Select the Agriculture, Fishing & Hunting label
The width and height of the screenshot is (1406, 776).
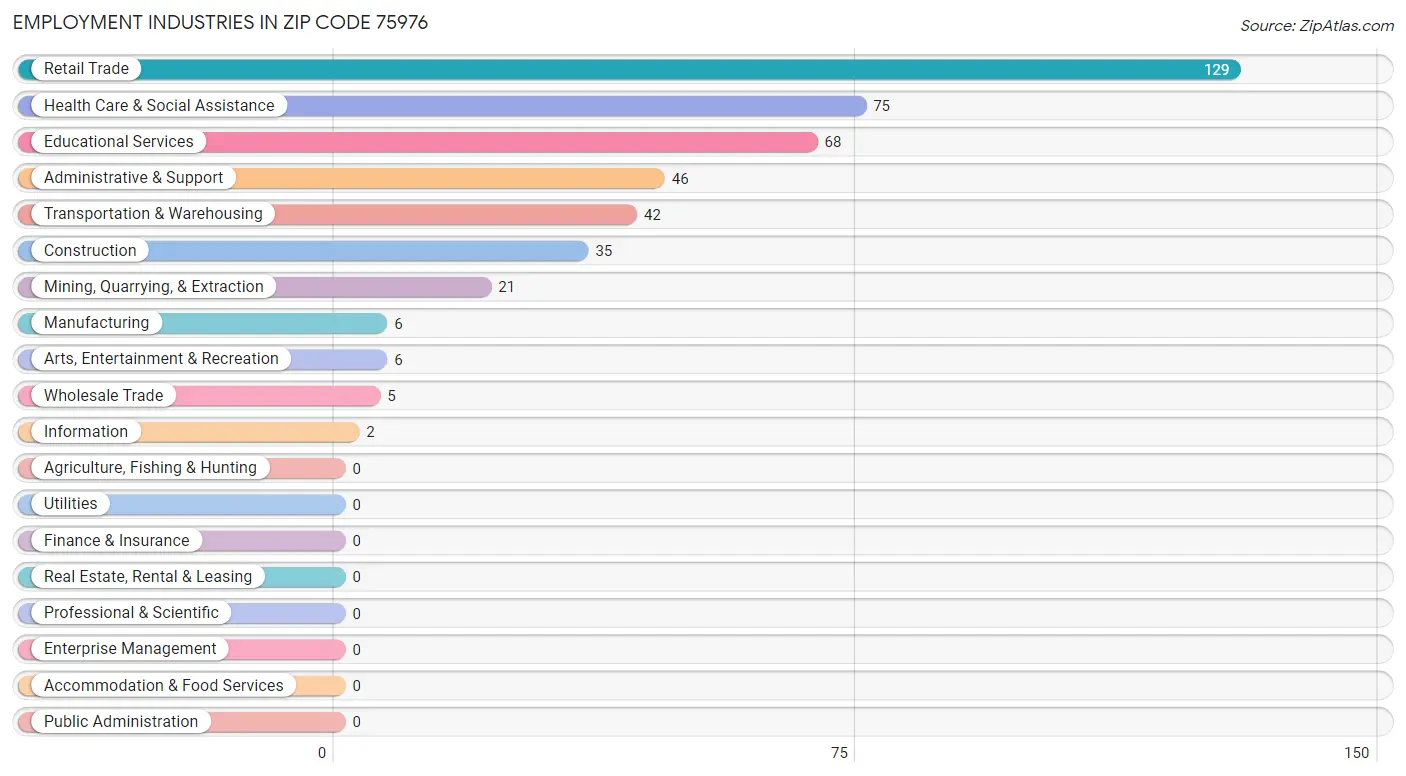[150, 467]
